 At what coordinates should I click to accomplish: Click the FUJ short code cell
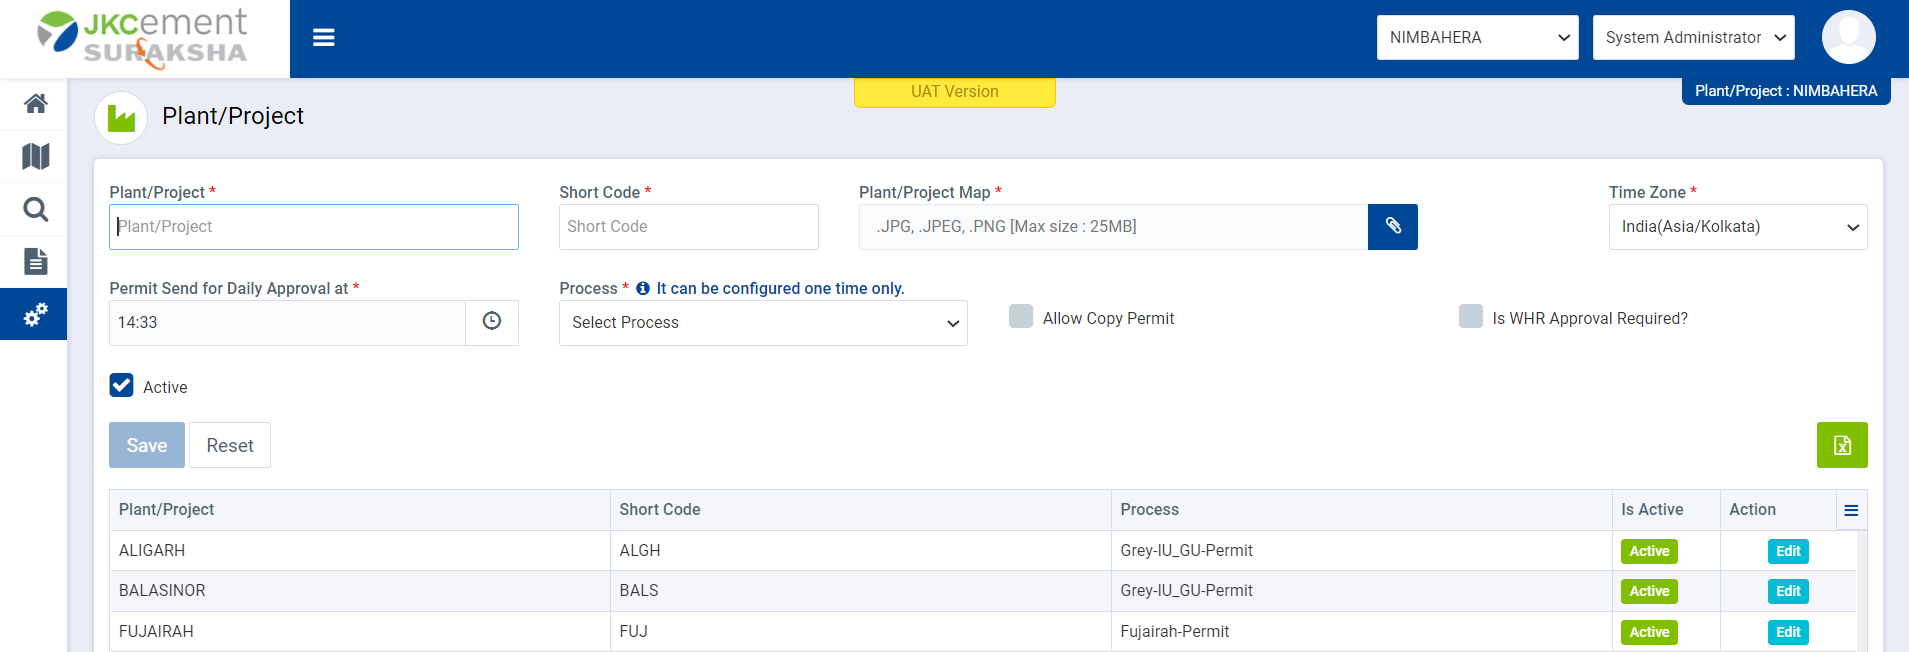tap(861, 632)
